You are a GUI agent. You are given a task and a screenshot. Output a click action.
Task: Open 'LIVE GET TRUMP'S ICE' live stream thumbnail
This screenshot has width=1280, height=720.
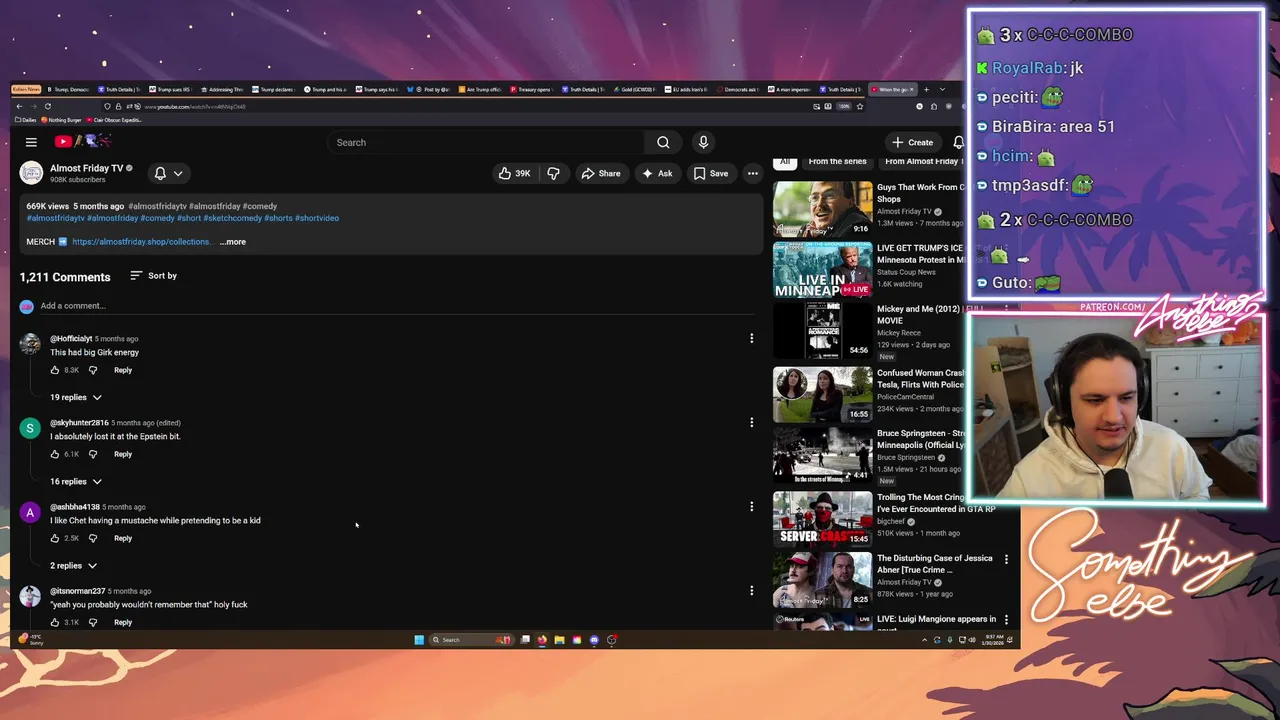coord(822,270)
